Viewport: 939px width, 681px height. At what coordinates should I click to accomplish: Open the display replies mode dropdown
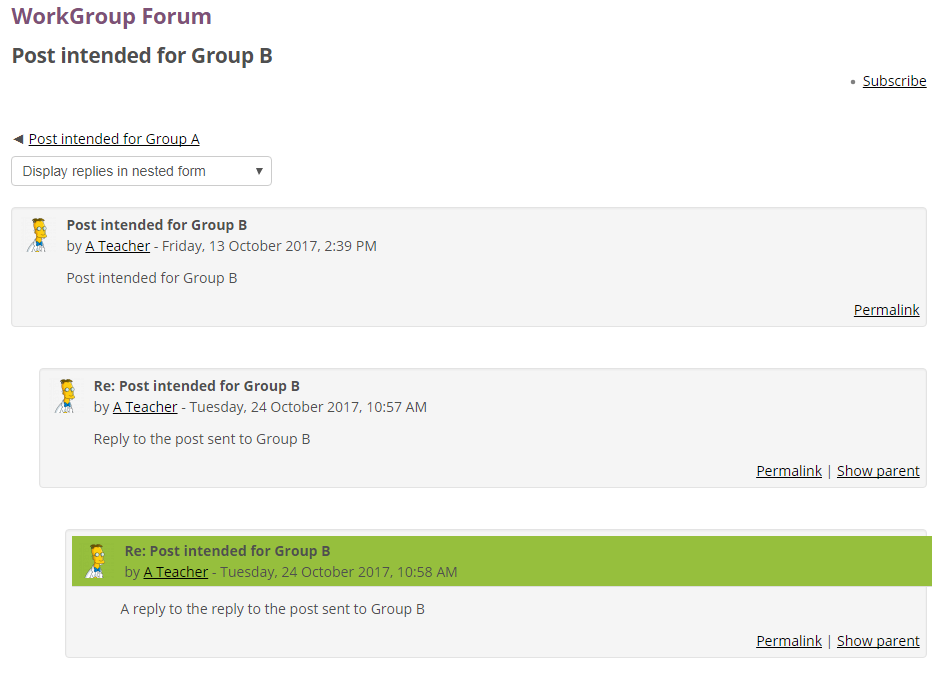(x=140, y=171)
